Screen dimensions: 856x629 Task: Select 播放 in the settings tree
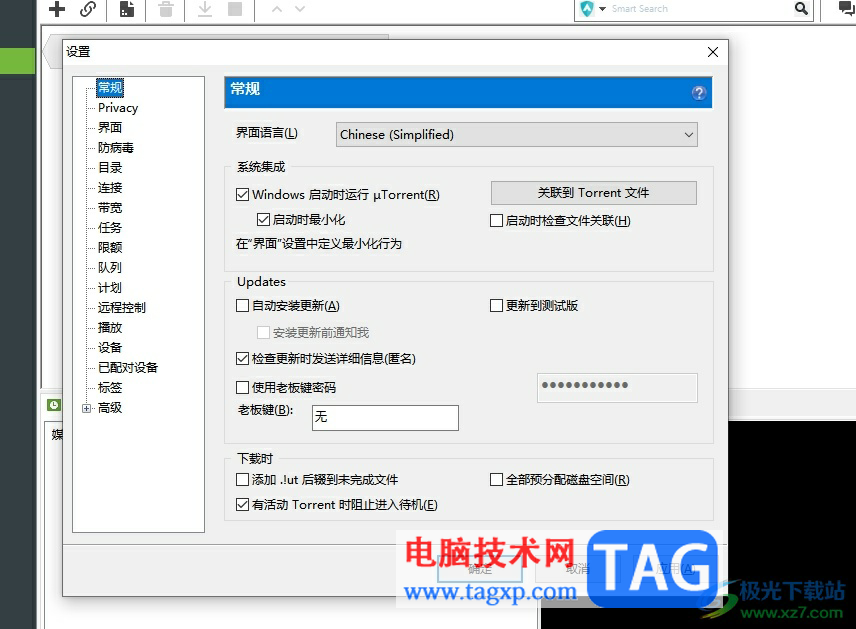(110, 328)
